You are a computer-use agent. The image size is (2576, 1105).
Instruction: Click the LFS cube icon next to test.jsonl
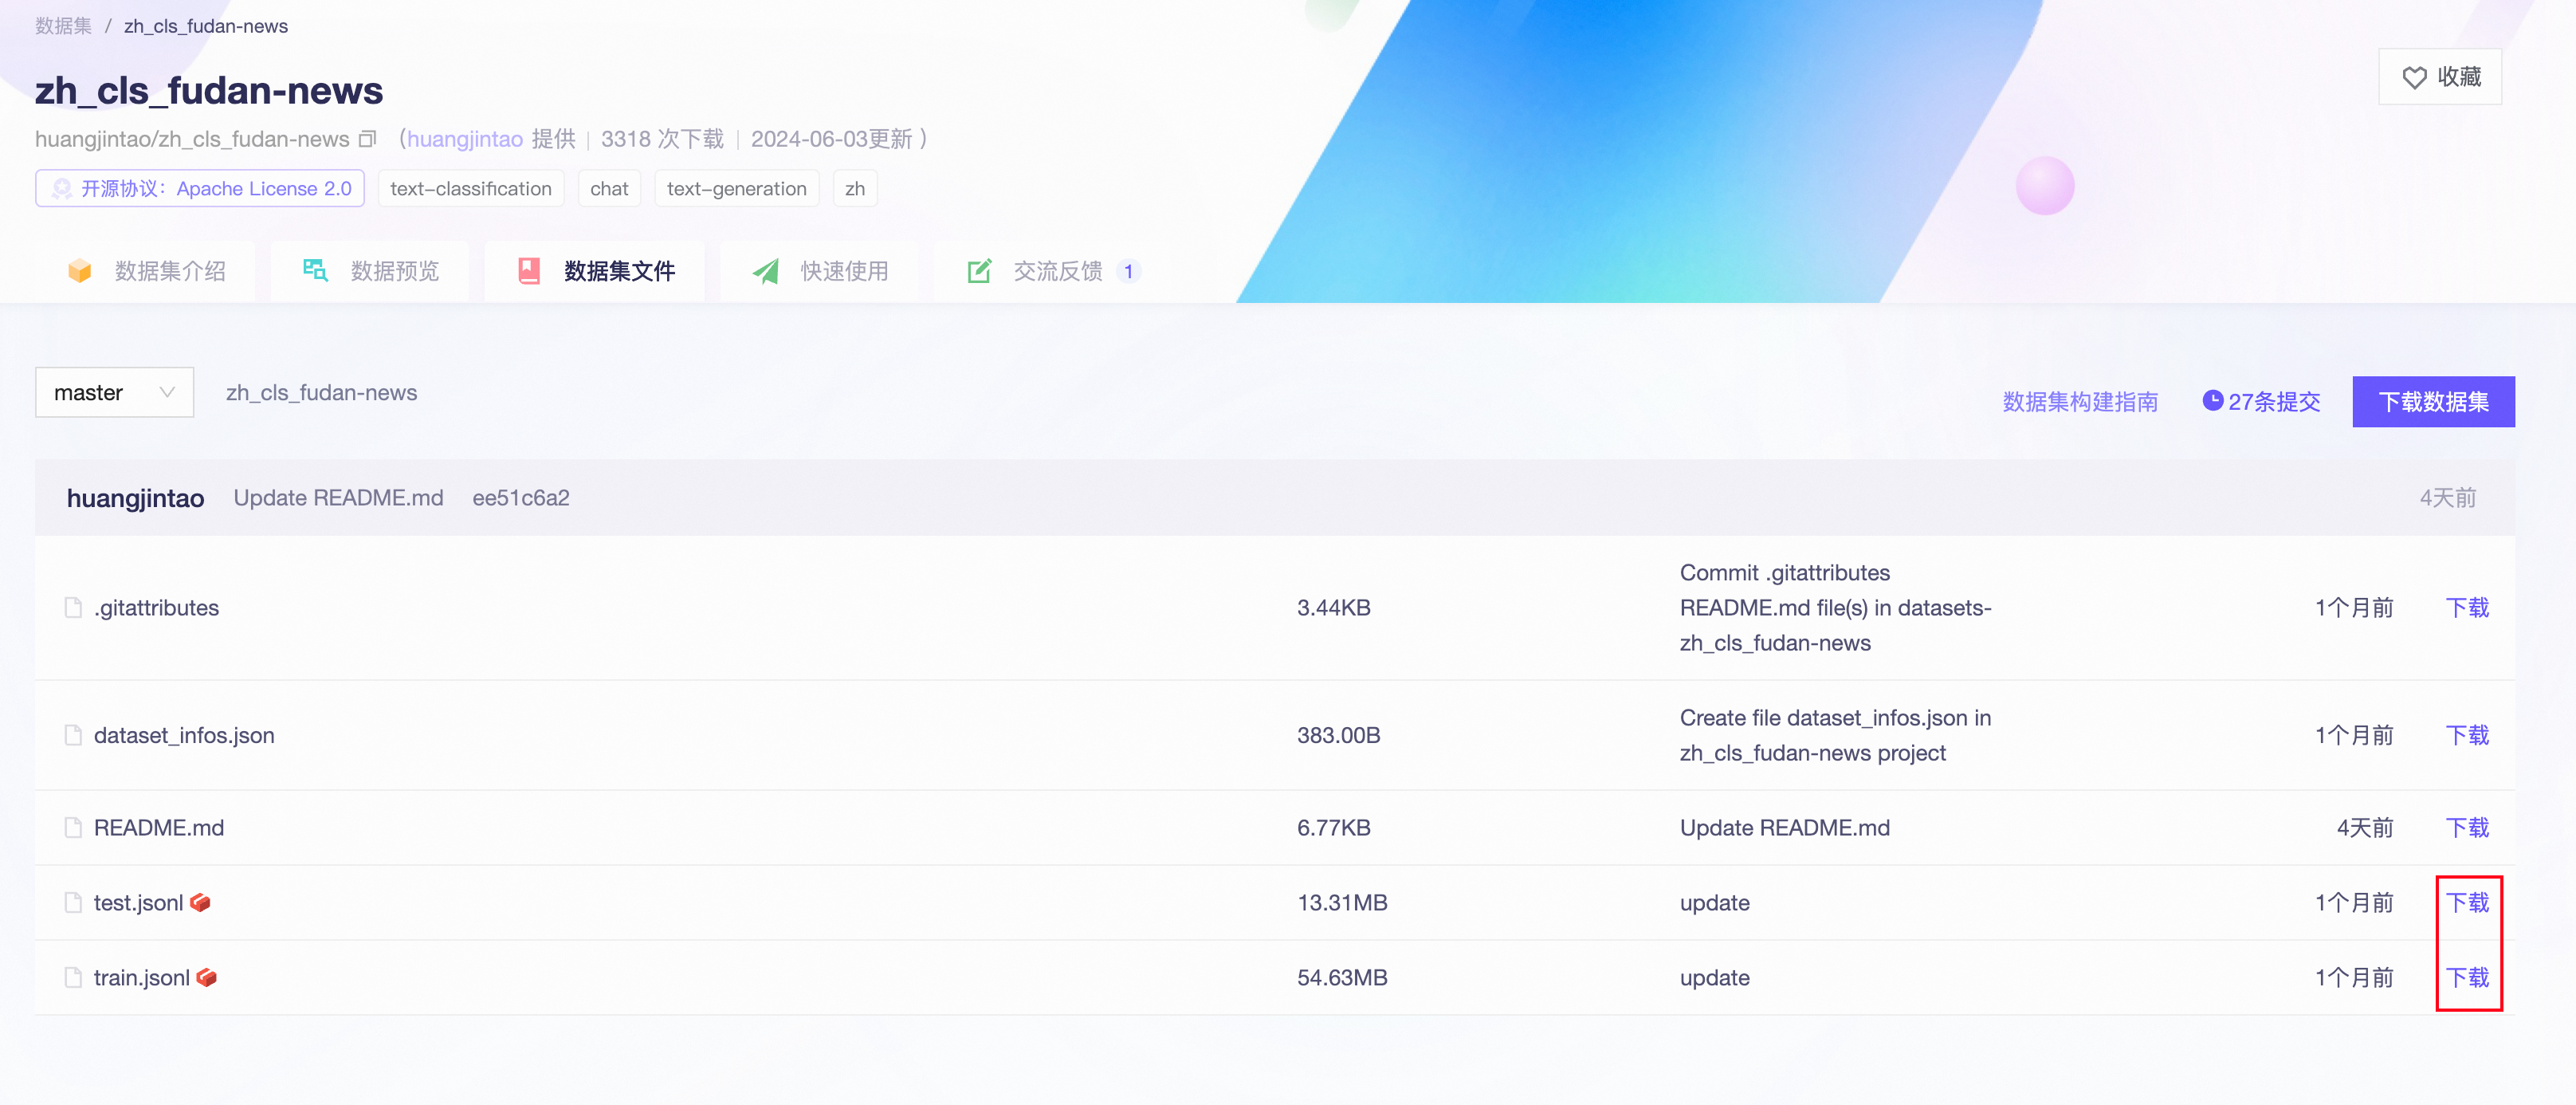tap(200, 902)
